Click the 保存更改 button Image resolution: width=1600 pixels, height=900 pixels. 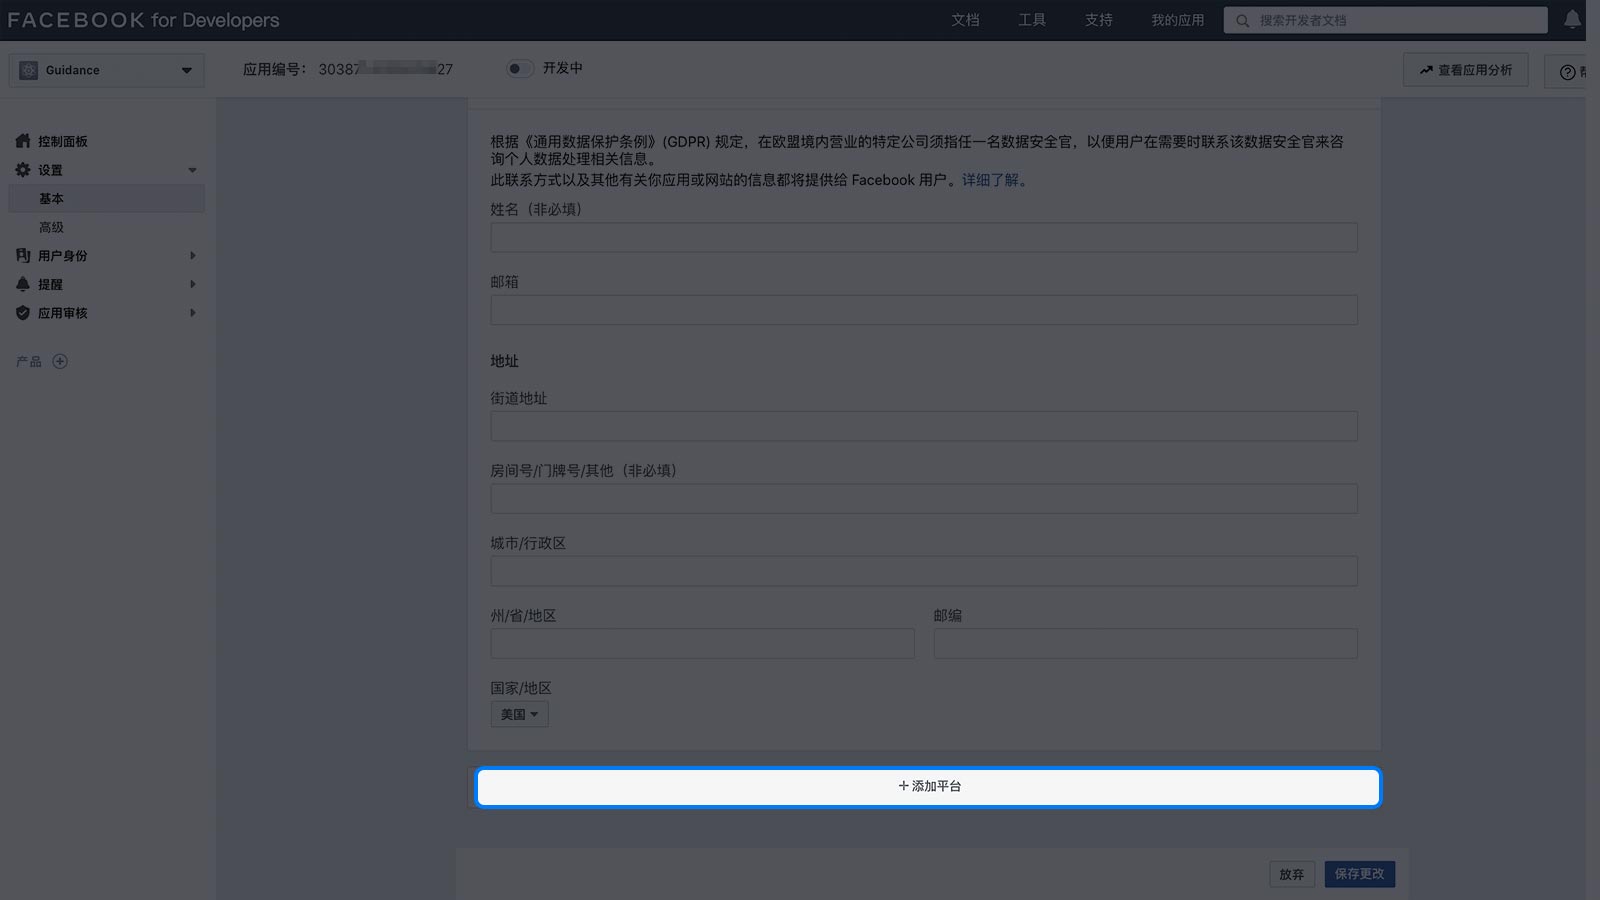point(1359,874)
